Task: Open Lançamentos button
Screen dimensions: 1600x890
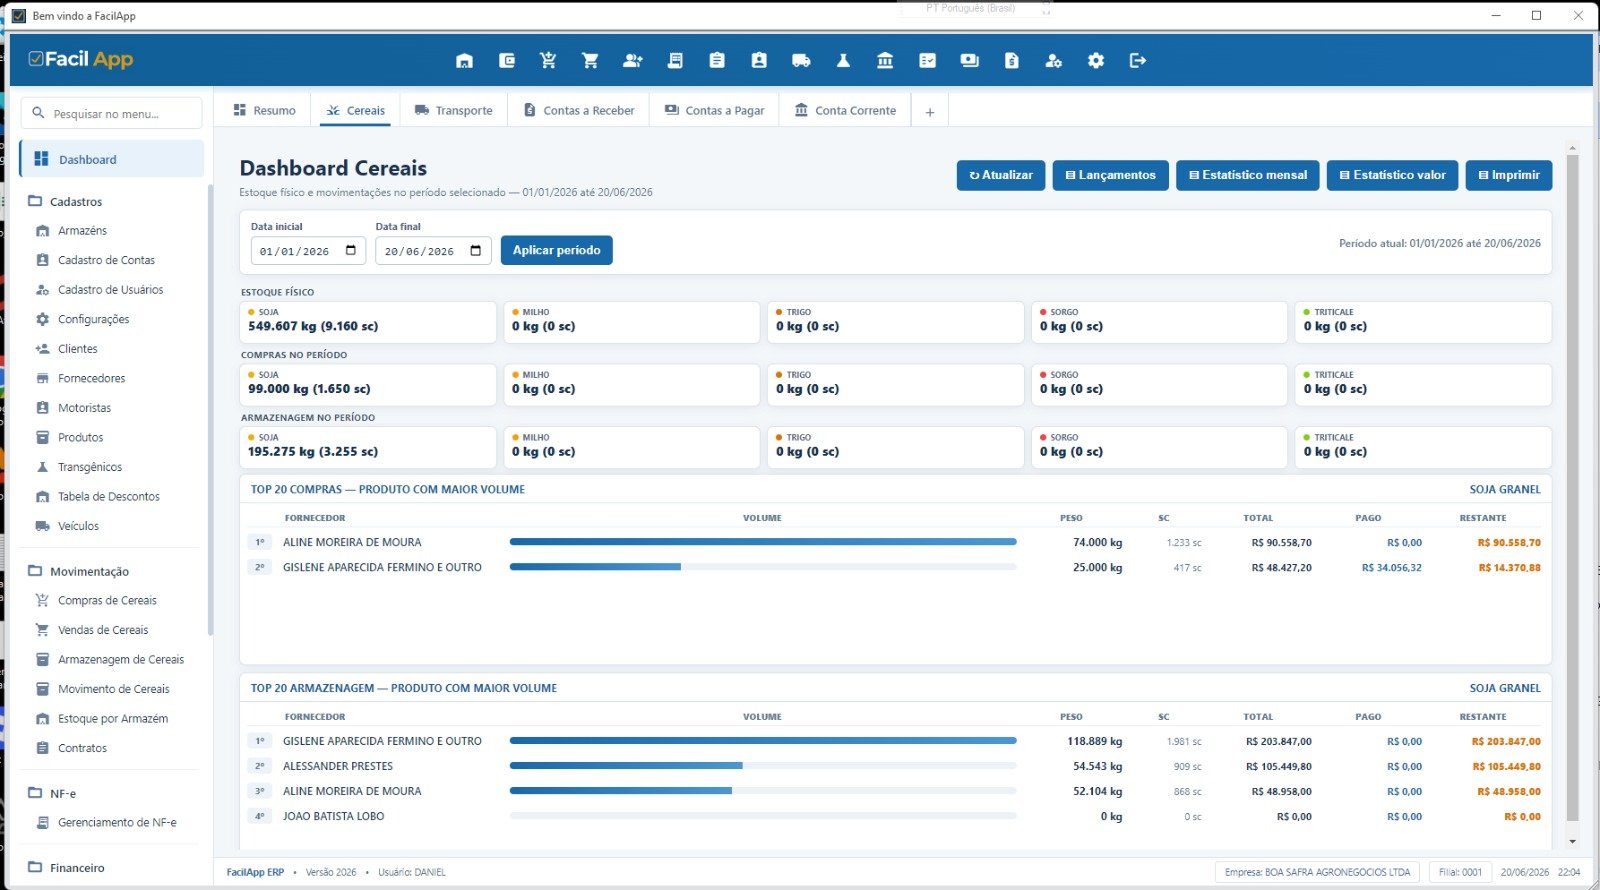Action: [1110, 175]
